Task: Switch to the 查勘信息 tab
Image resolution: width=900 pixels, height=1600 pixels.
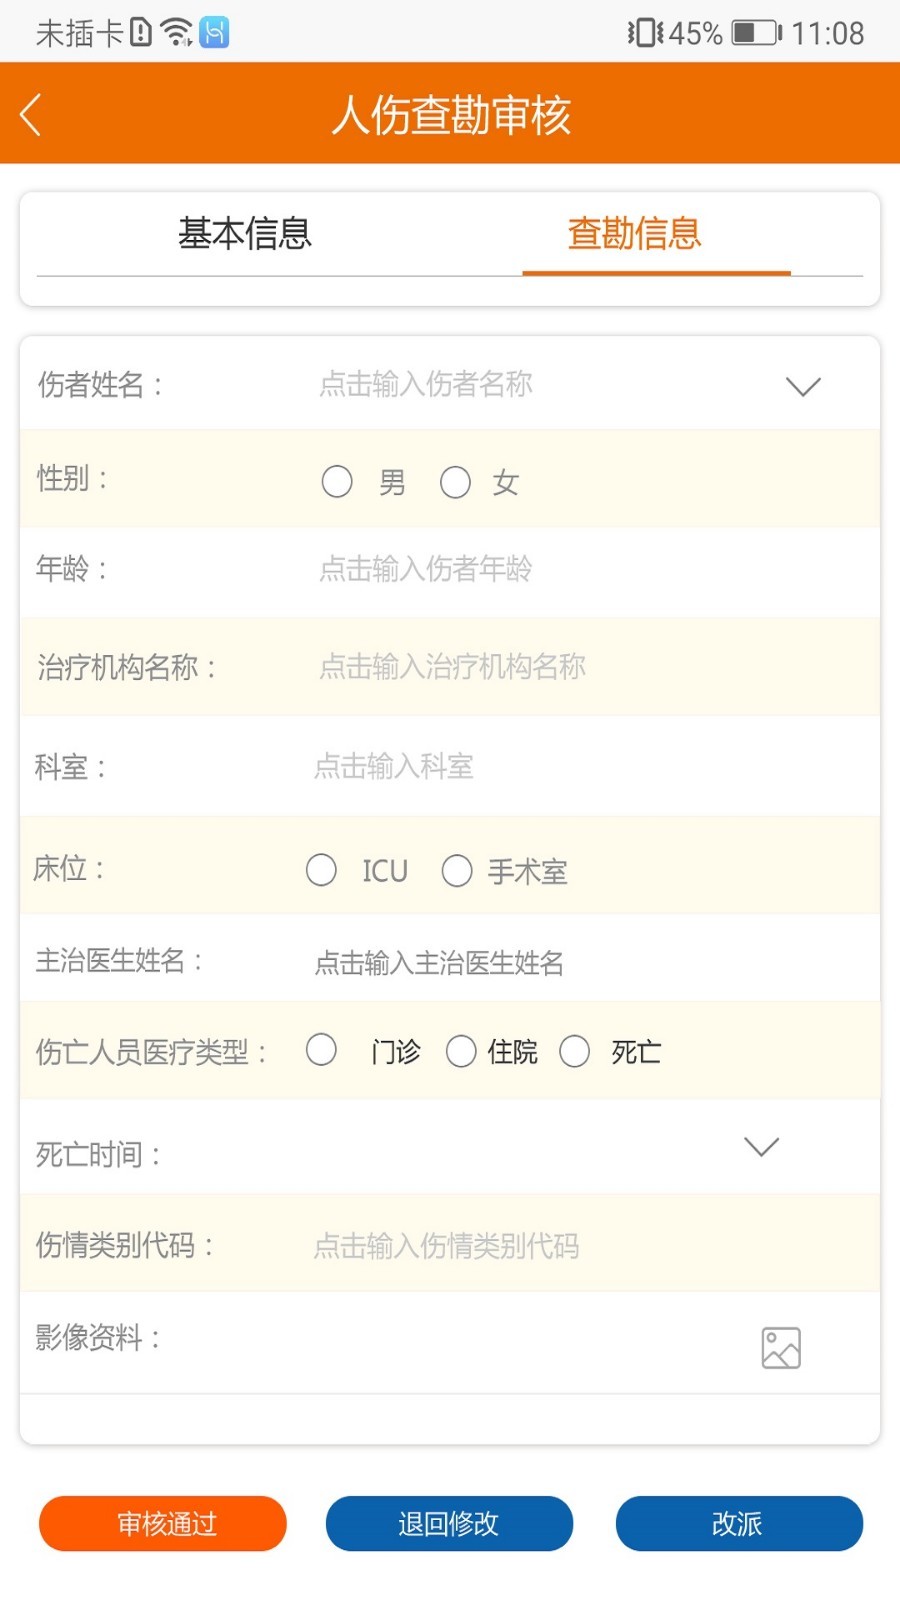Action: 635,234
